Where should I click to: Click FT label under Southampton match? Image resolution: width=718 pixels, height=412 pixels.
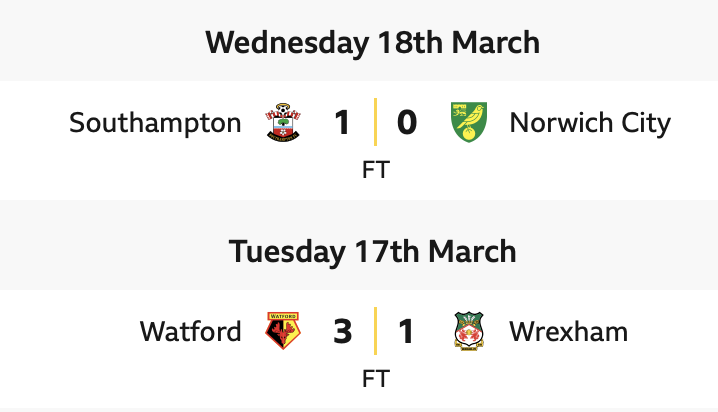375,170
